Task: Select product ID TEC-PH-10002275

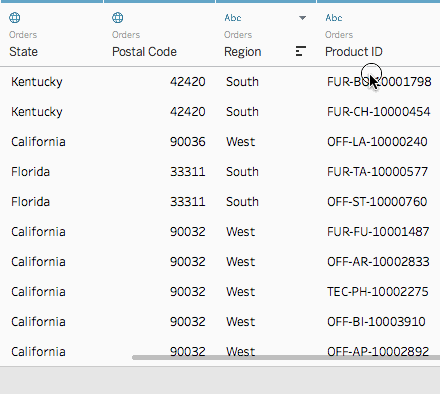Action: 378,292
